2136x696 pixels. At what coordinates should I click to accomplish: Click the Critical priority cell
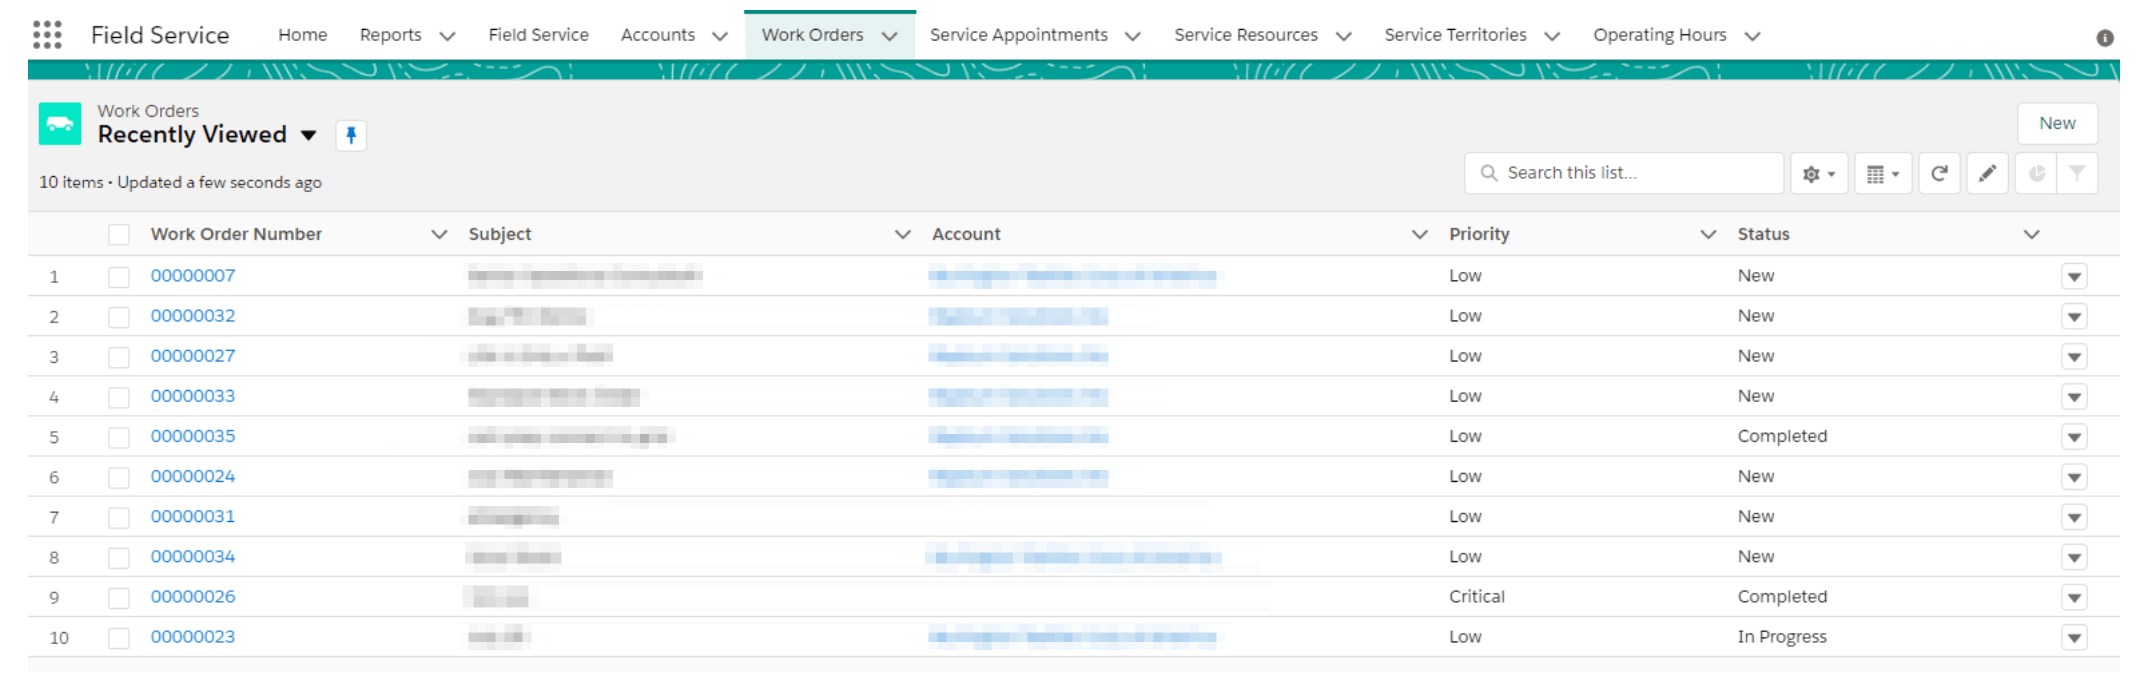point(1476,597)
